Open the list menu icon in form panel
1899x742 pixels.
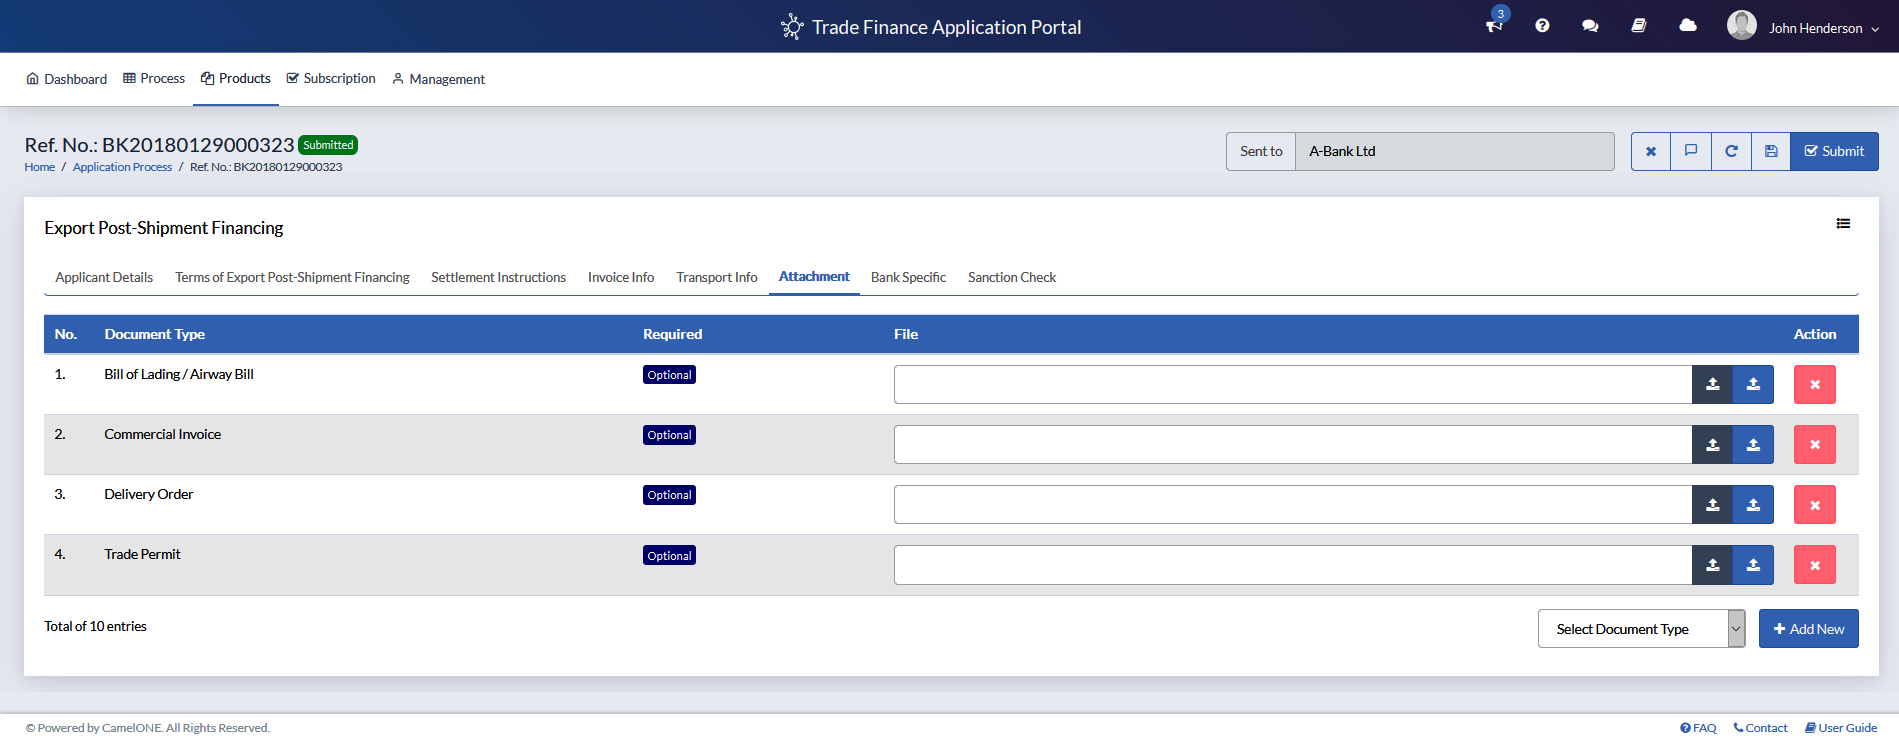click(x=1843, y=224)
